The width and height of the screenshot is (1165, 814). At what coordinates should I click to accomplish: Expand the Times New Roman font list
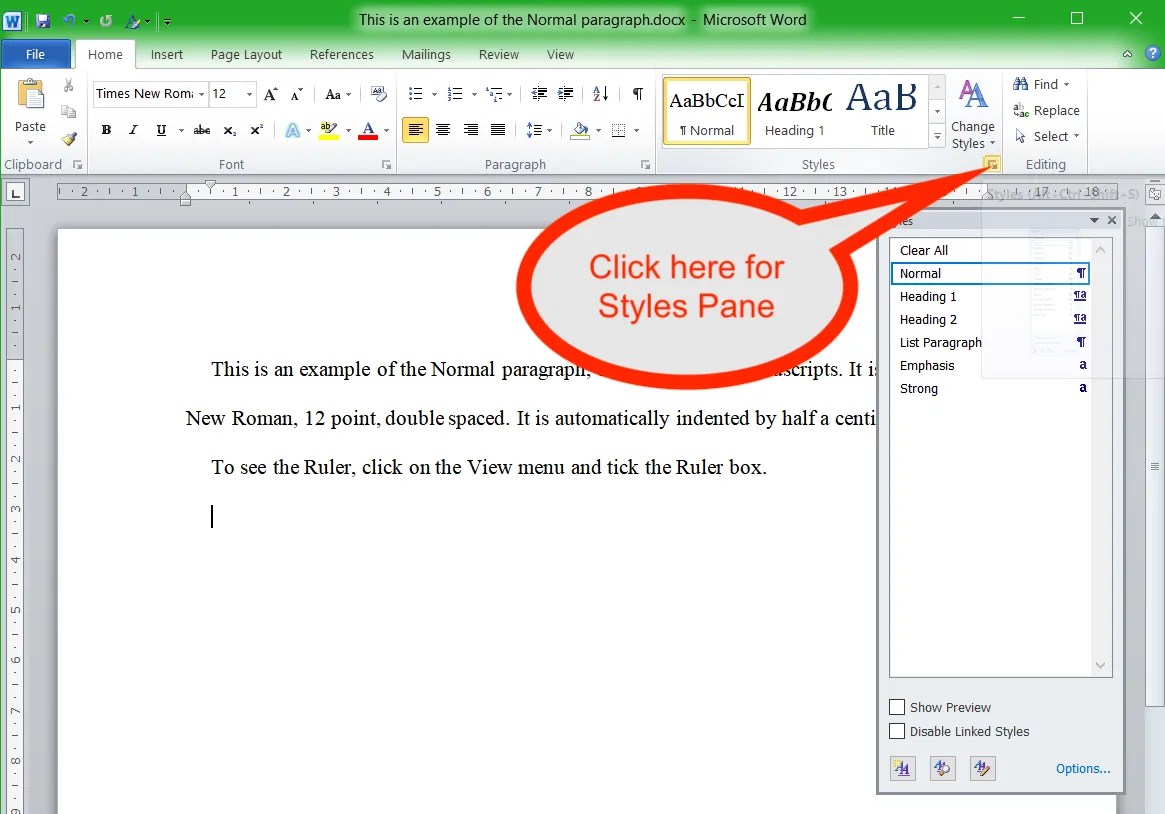click(x=201, y=94)
